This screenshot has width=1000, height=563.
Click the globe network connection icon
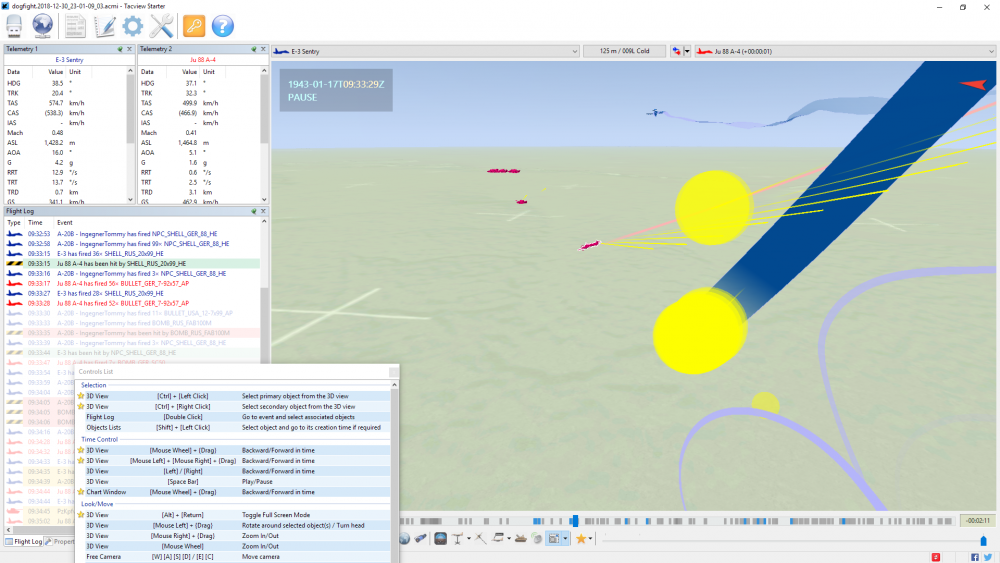(42, 26)
